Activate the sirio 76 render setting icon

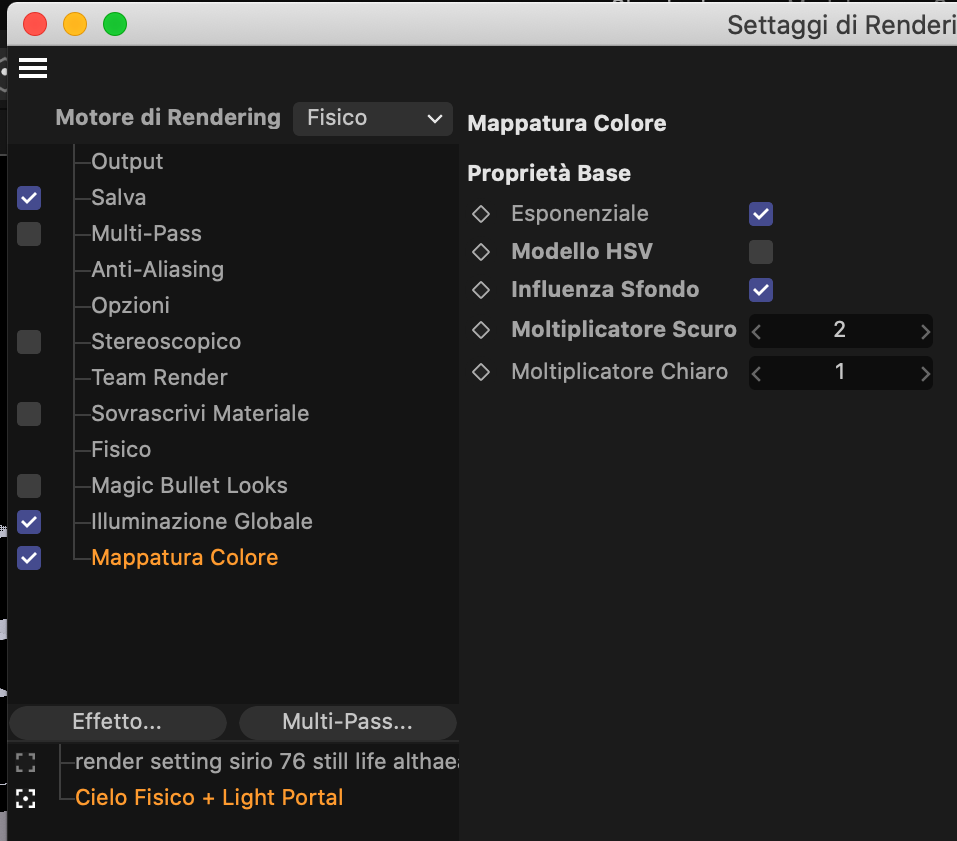coord(26,763)
